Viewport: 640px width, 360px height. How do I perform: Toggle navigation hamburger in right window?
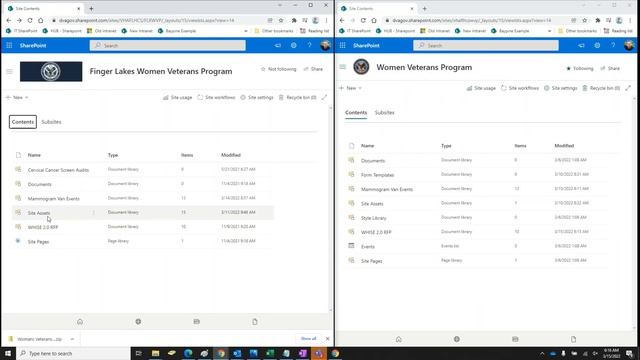point(342,67)
